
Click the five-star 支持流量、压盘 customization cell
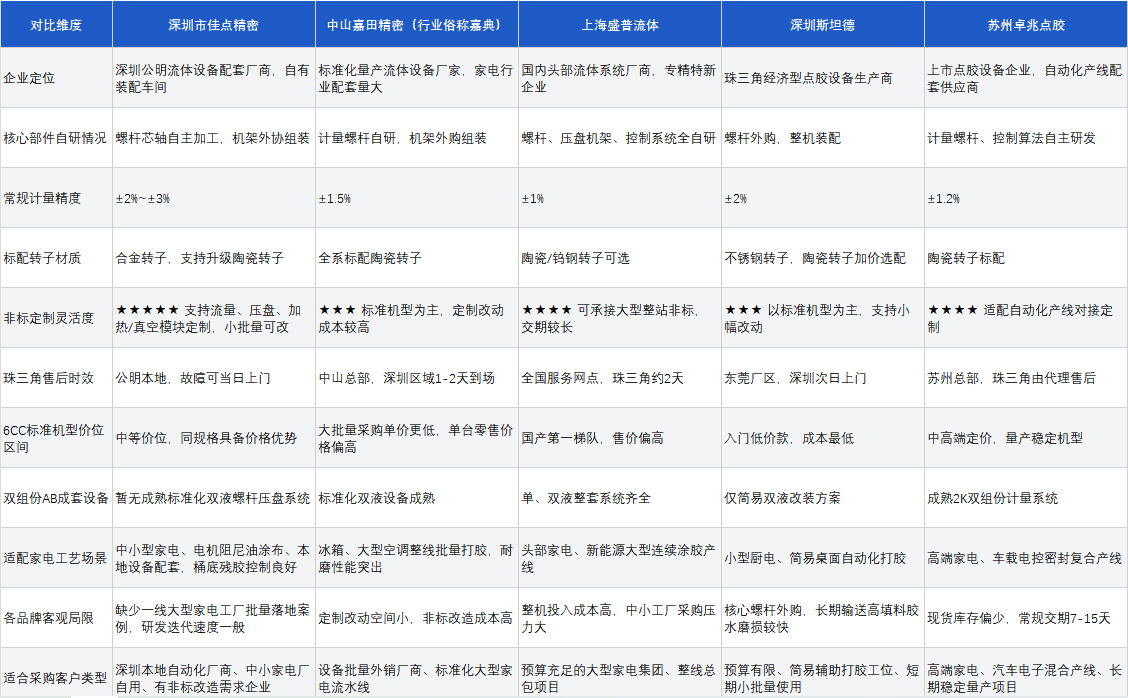click(214, 317)
